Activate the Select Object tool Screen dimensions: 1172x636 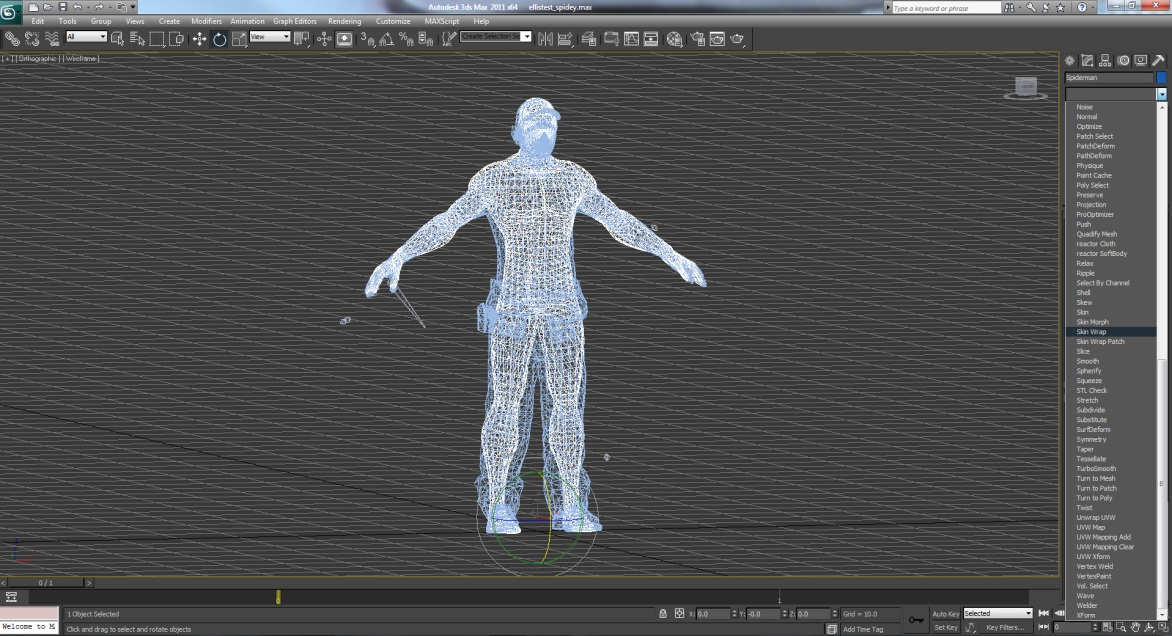[x=117, y=39]
